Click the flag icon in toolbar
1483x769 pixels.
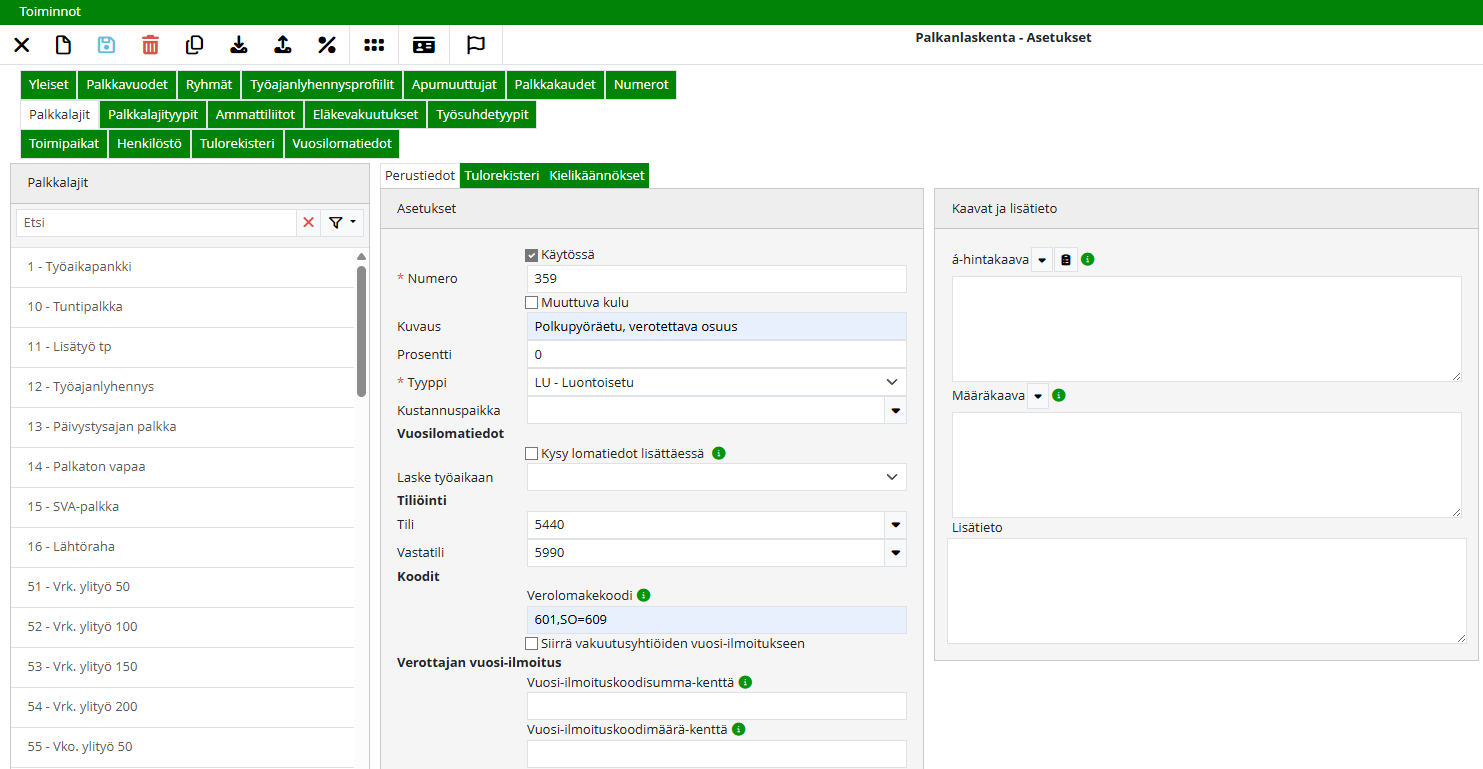pyautogui.click(x=476, y=45)
